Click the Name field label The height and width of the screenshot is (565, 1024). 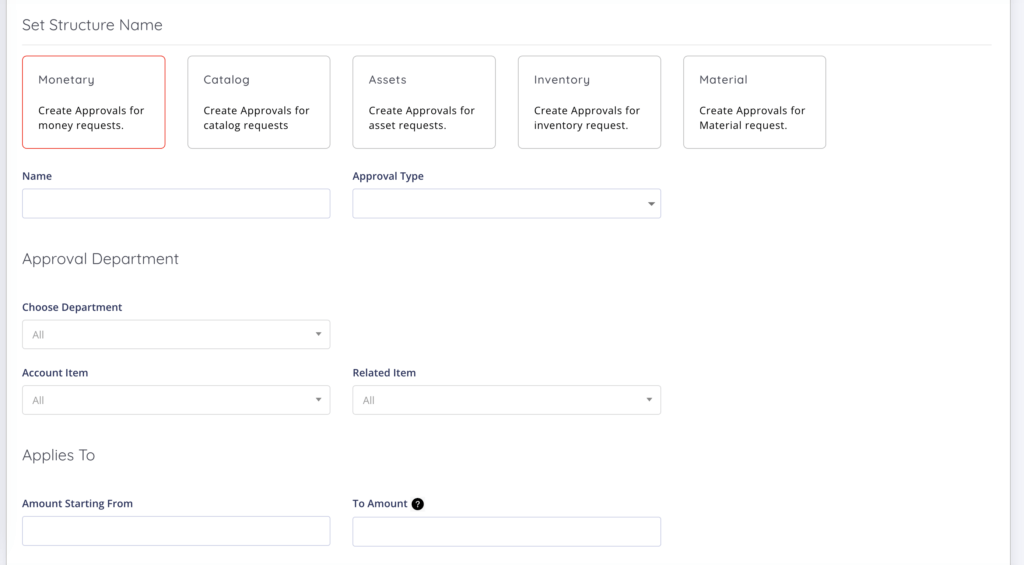pos(37,176)
